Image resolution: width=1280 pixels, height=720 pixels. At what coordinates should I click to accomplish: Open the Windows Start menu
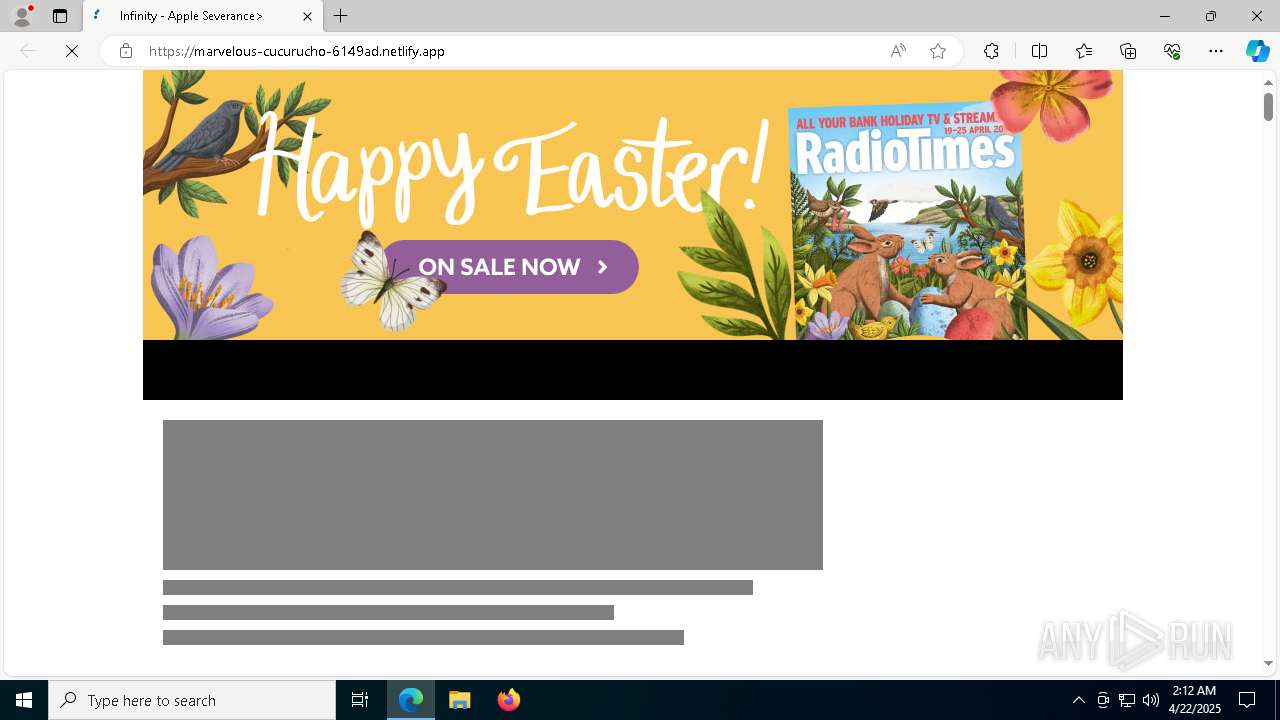click(24, 700)
